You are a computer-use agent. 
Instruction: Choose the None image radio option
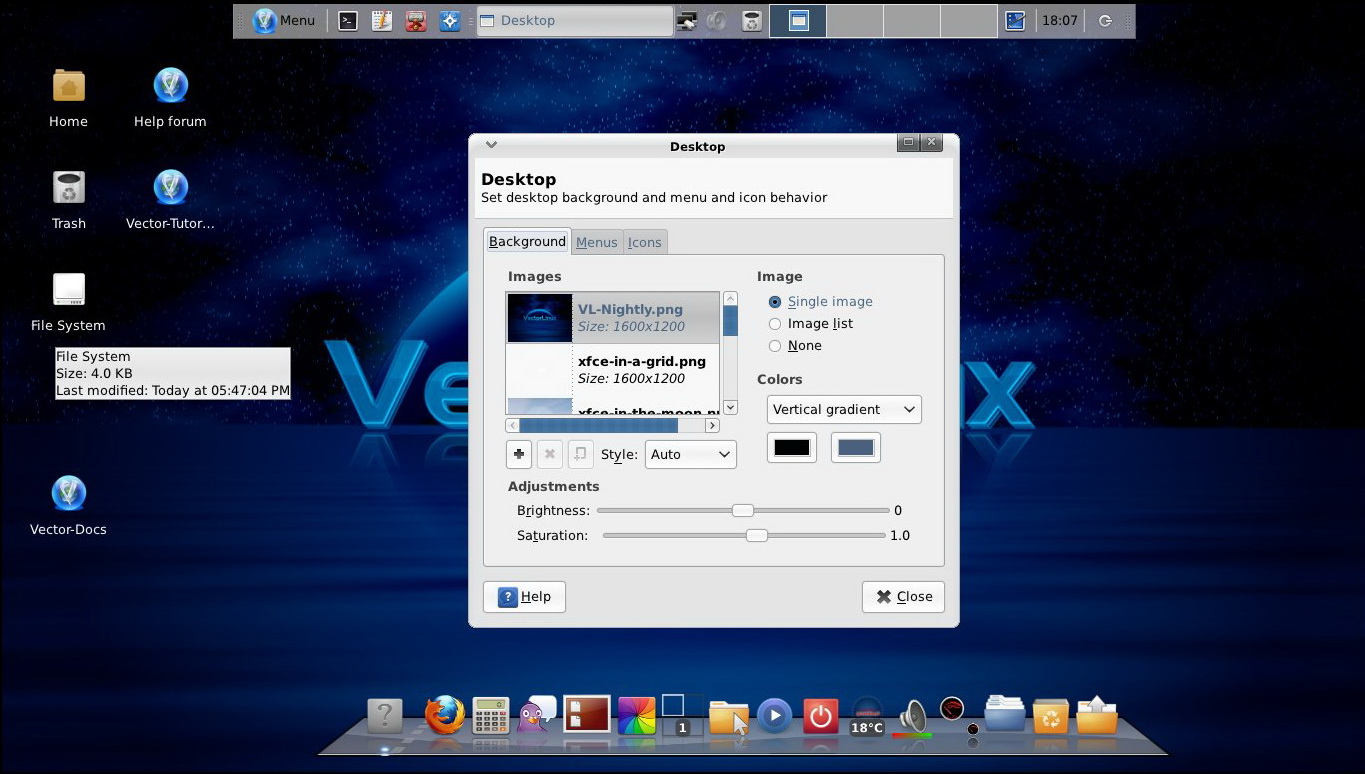(795, 345)
